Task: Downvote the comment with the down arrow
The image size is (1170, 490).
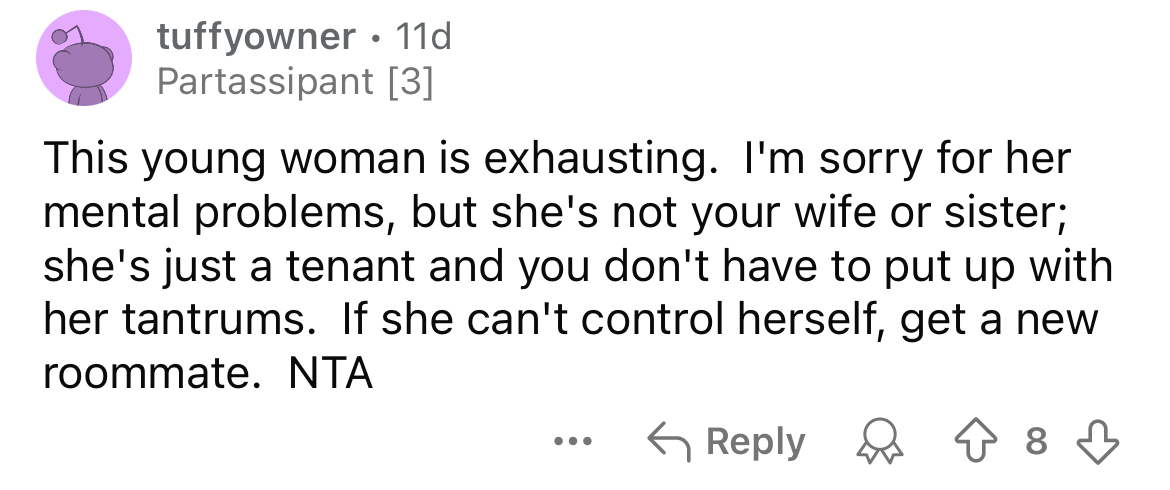Action: (x=1101, y=442)
